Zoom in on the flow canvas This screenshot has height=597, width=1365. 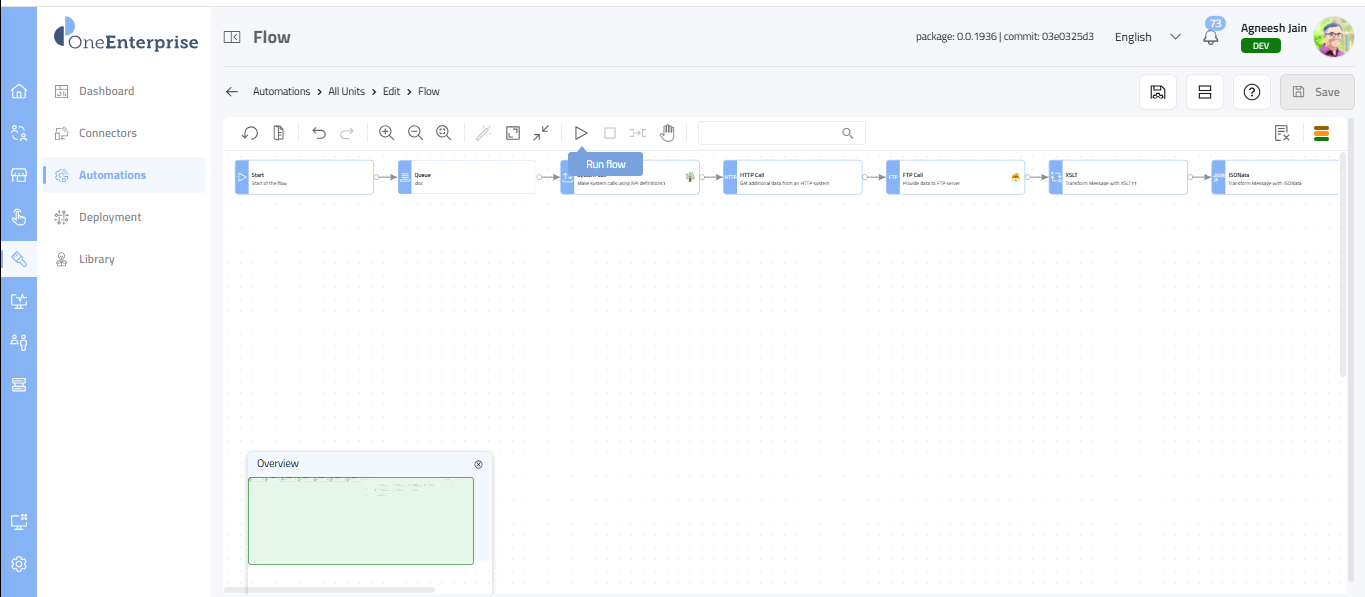coord(386,133)
